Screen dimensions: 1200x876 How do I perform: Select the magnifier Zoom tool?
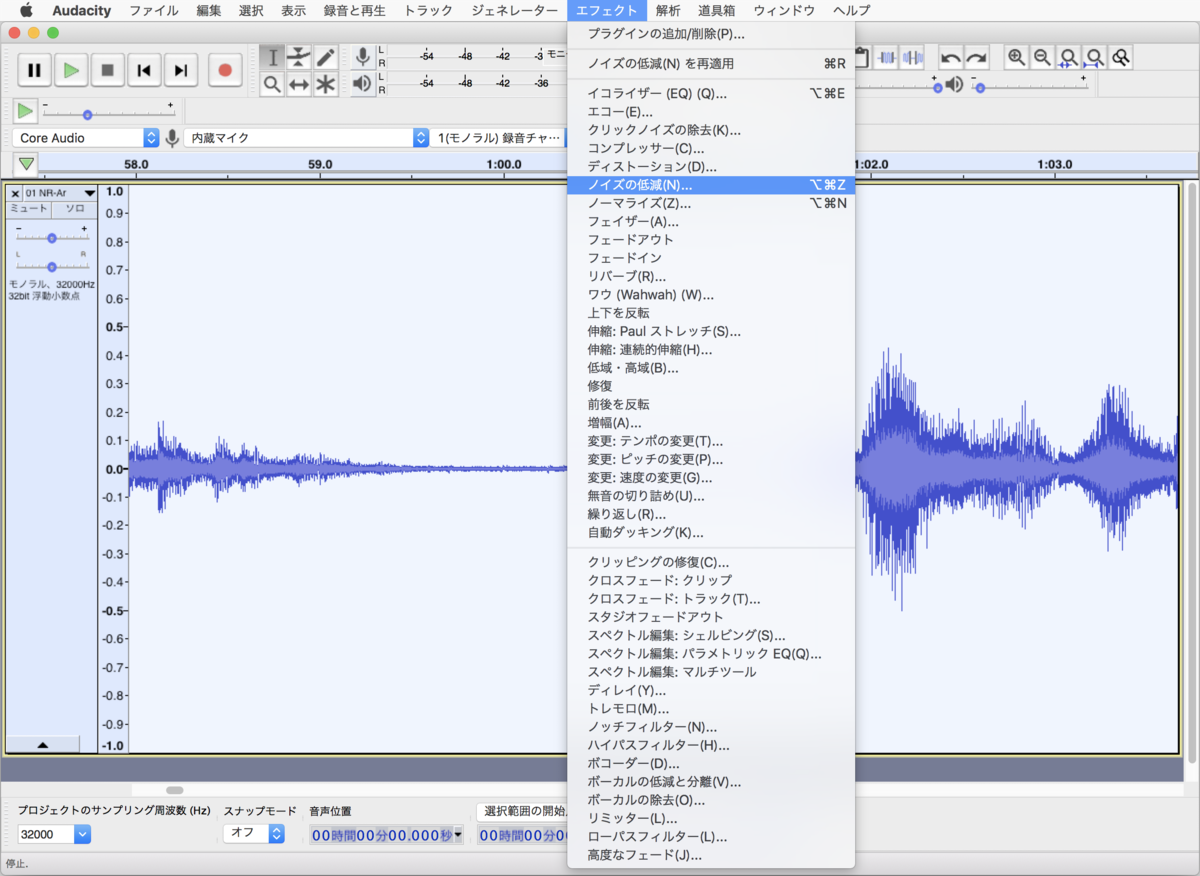click(273, 84)
